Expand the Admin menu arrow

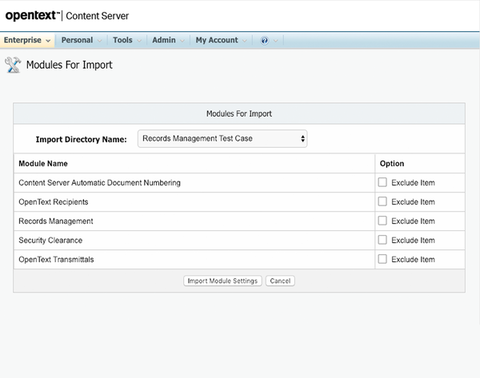[x=182, y=41]
